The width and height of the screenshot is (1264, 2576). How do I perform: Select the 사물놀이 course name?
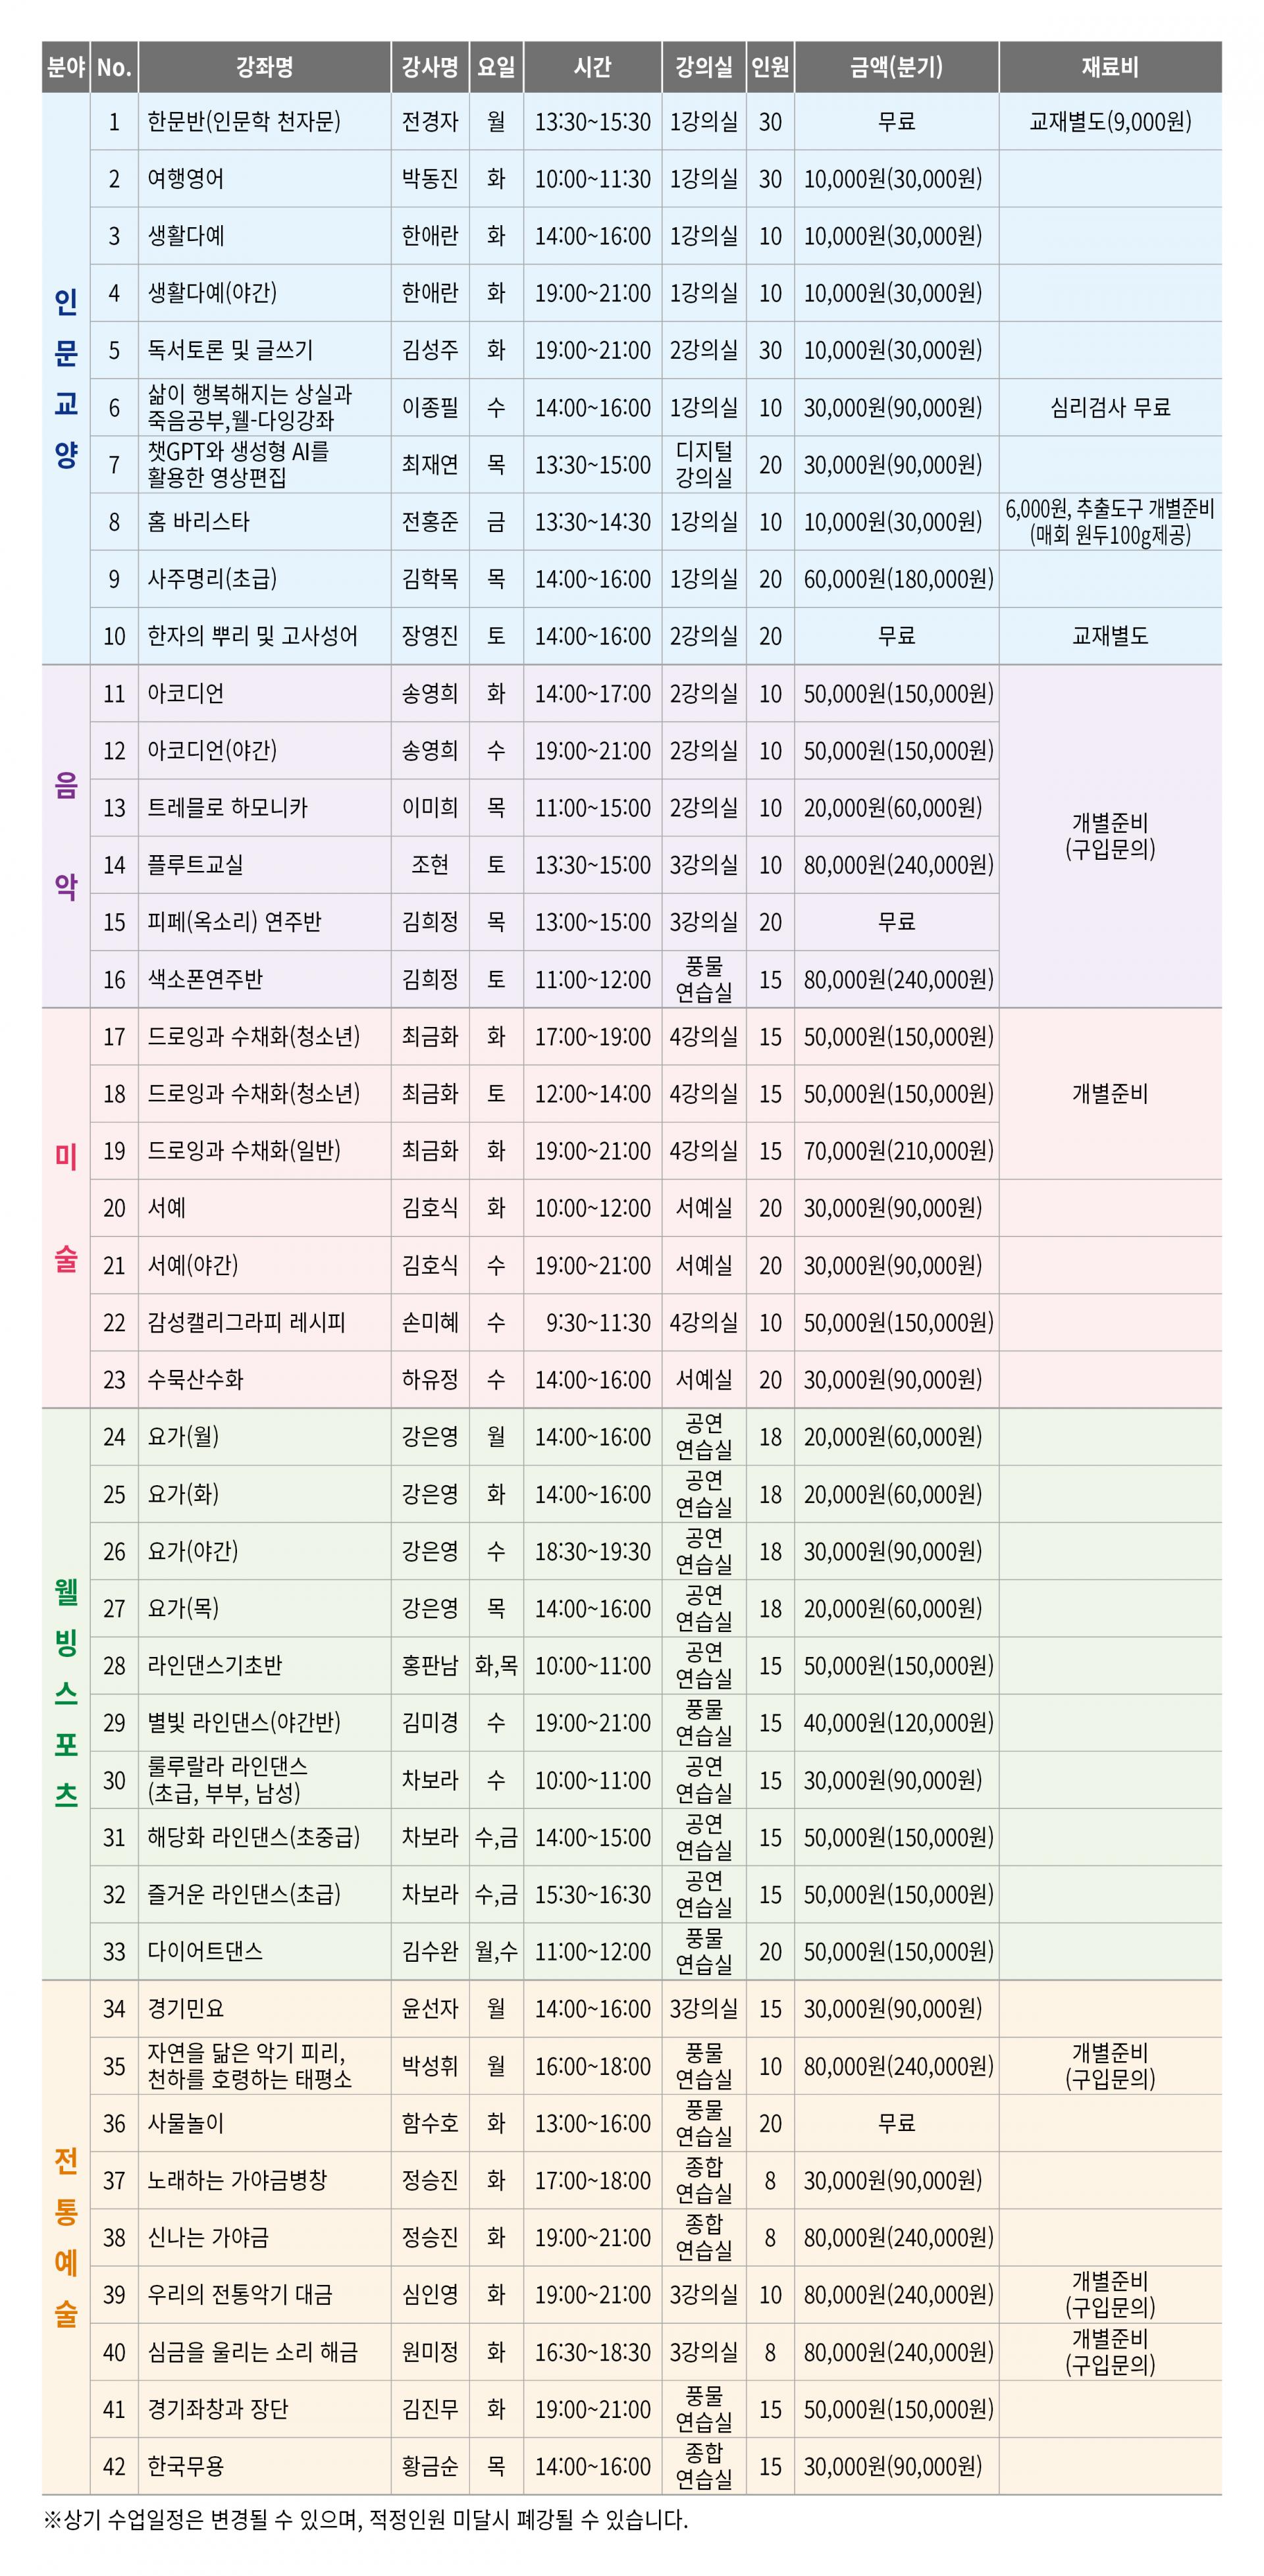186,2123
